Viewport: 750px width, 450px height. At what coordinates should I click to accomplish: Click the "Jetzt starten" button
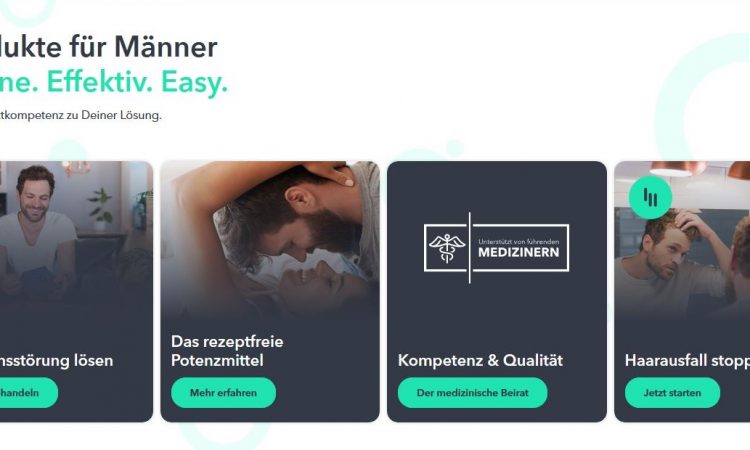[672, 393]
